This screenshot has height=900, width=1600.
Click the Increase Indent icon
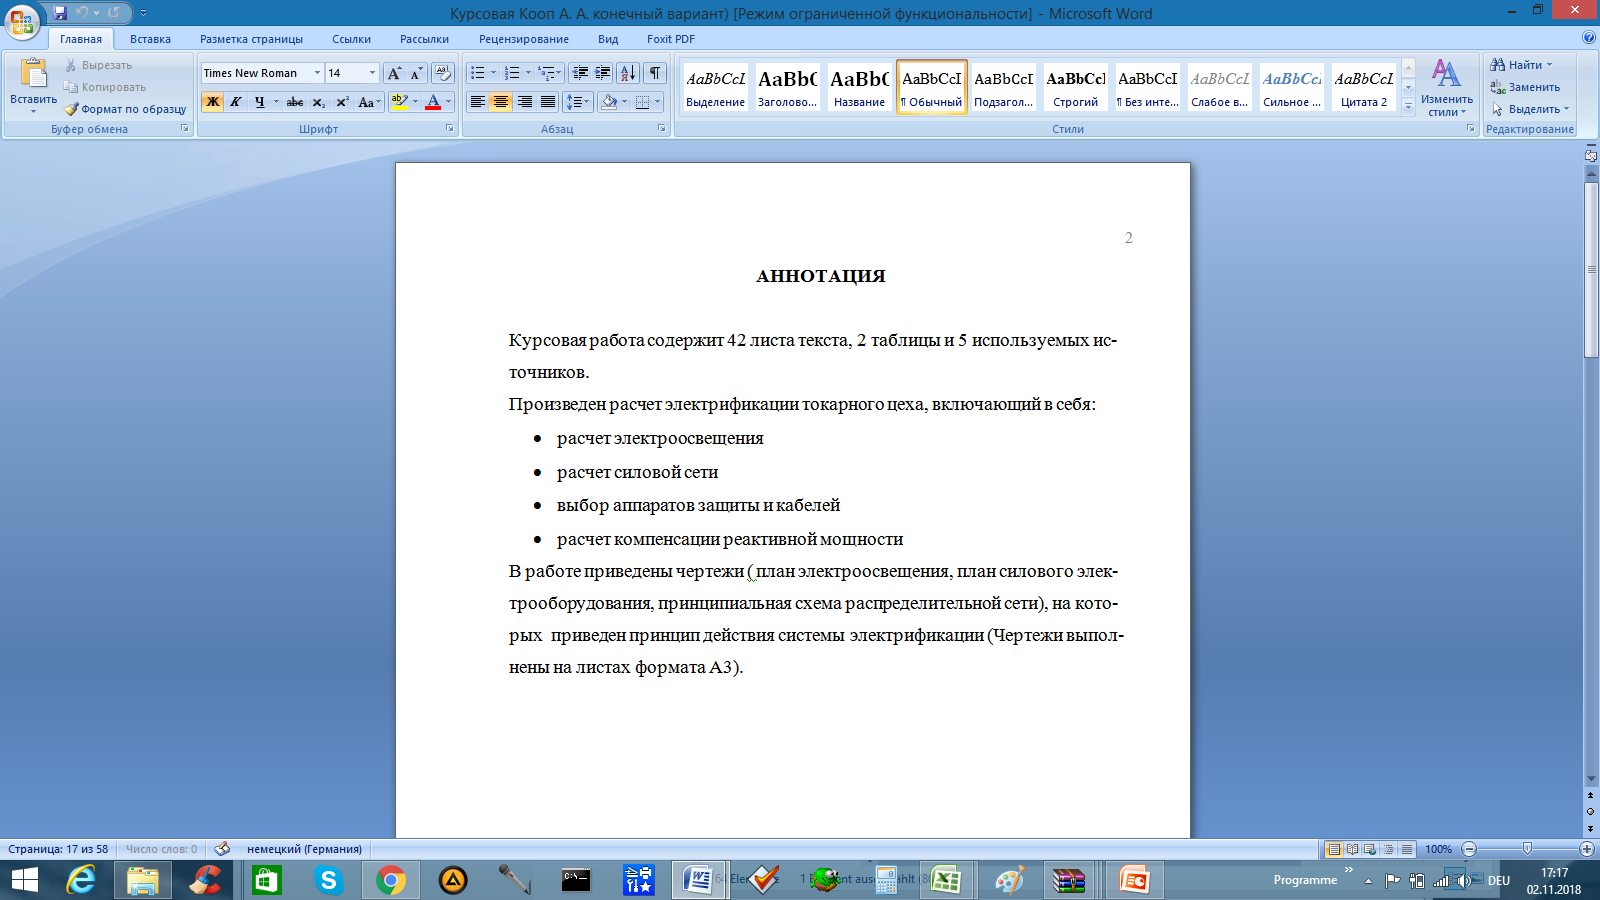(x=603, y=73)
